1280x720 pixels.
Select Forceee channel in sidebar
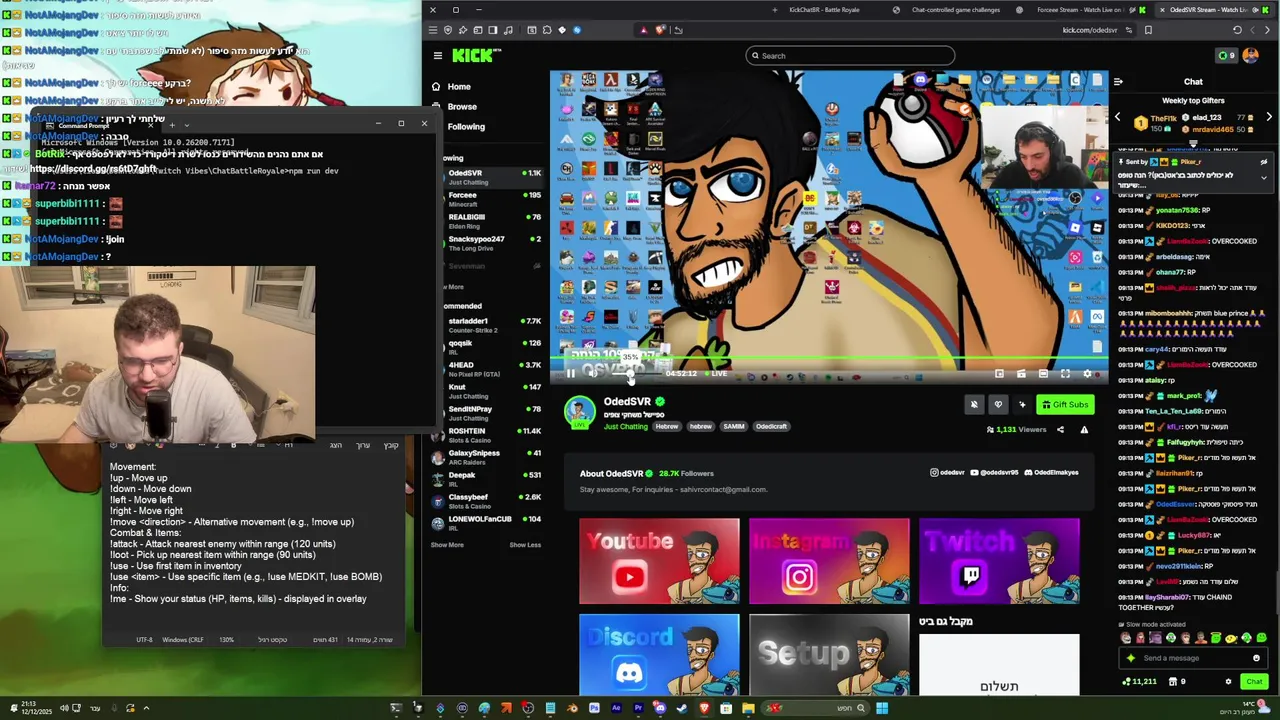(x=494, y=199)
